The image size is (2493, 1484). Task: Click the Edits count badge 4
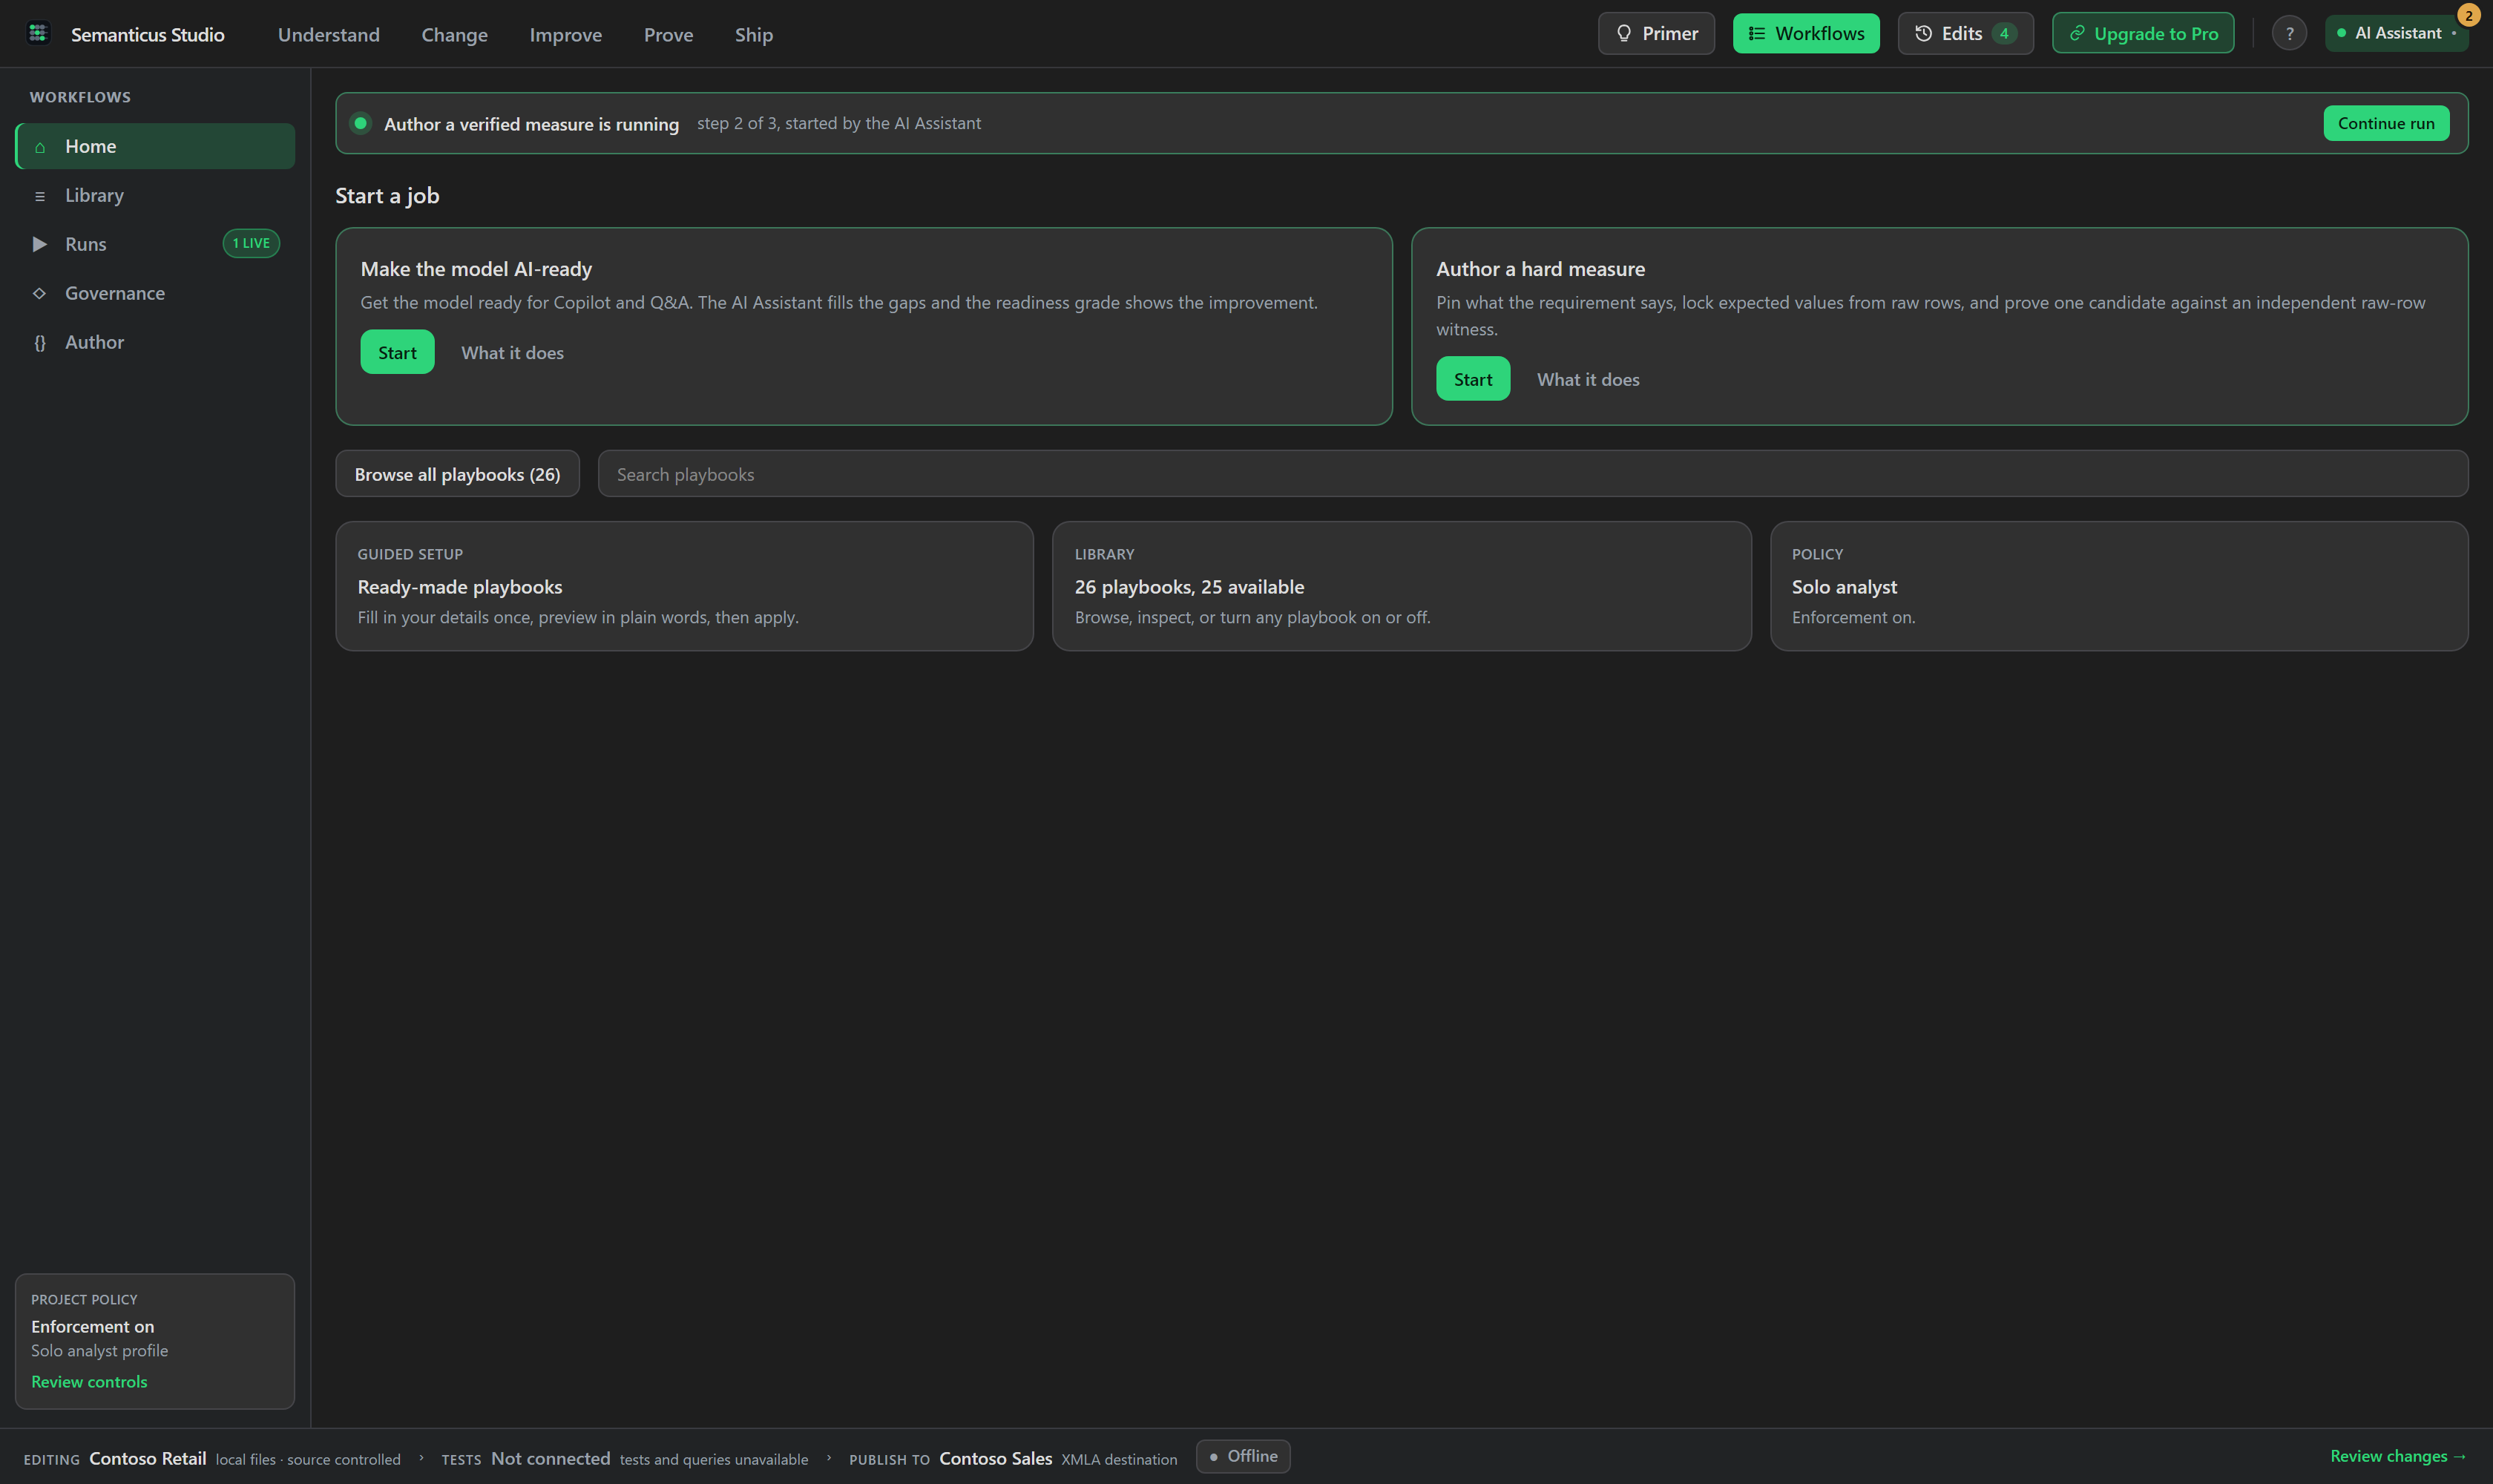pos(2004,34)
